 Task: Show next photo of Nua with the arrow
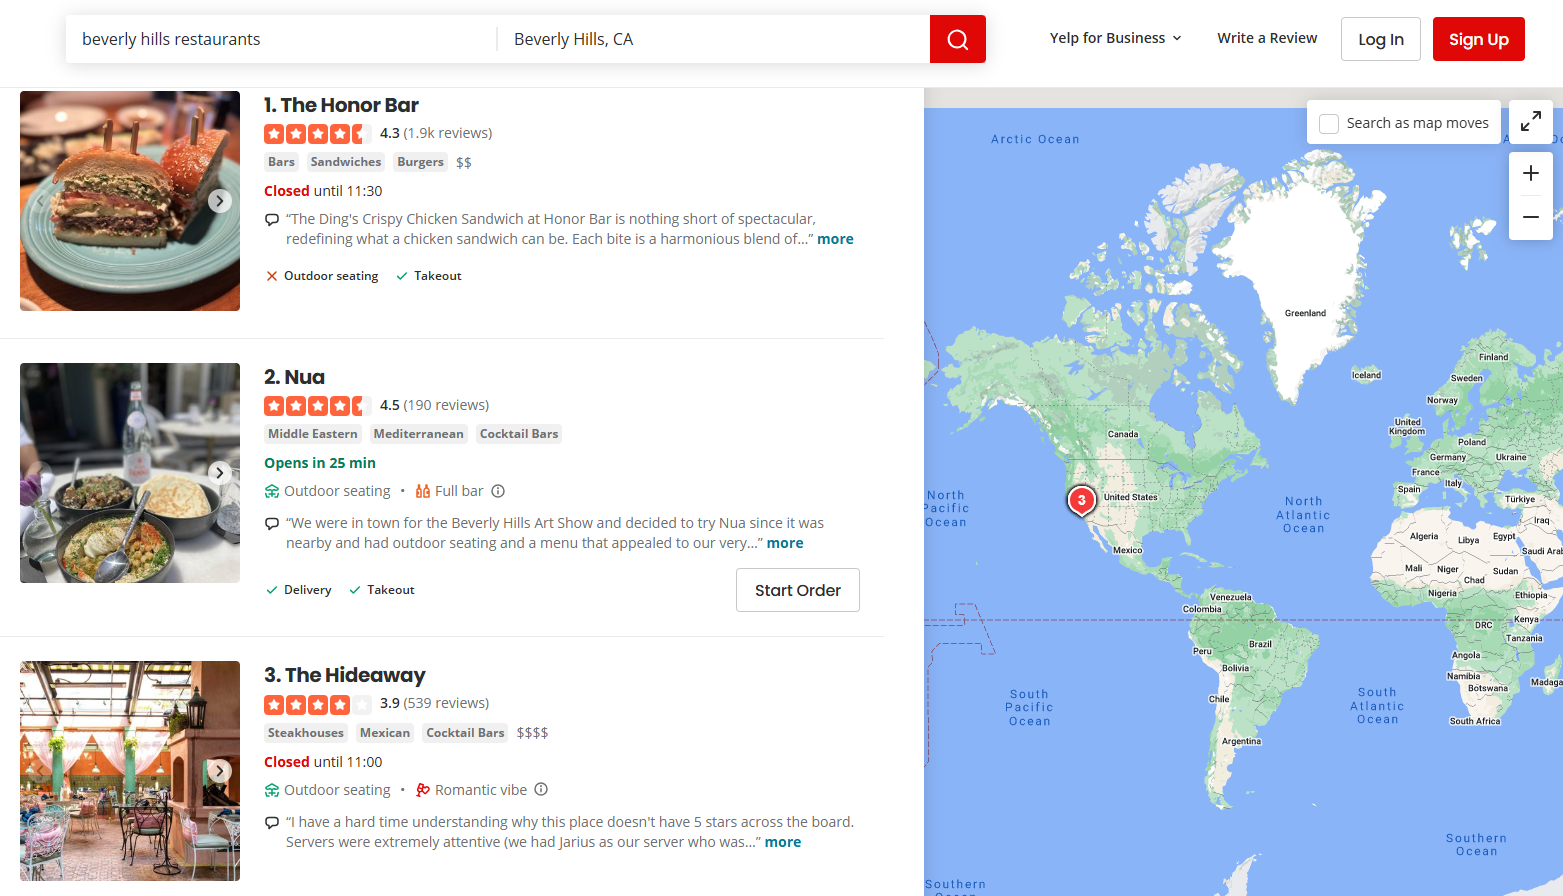pos(219,473)
